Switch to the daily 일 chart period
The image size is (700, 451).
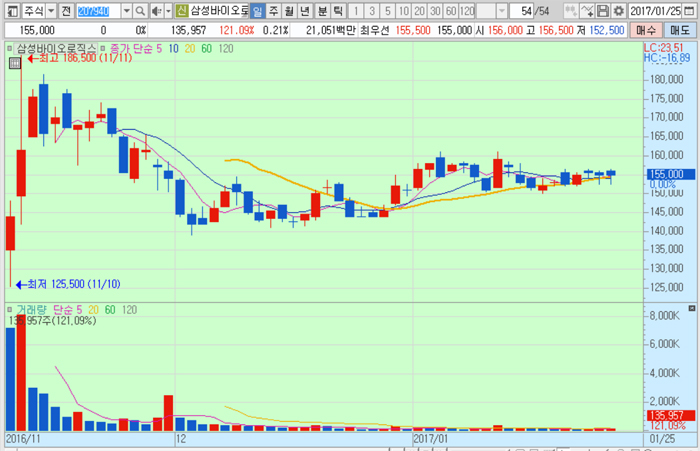click(x=257, y=11)
